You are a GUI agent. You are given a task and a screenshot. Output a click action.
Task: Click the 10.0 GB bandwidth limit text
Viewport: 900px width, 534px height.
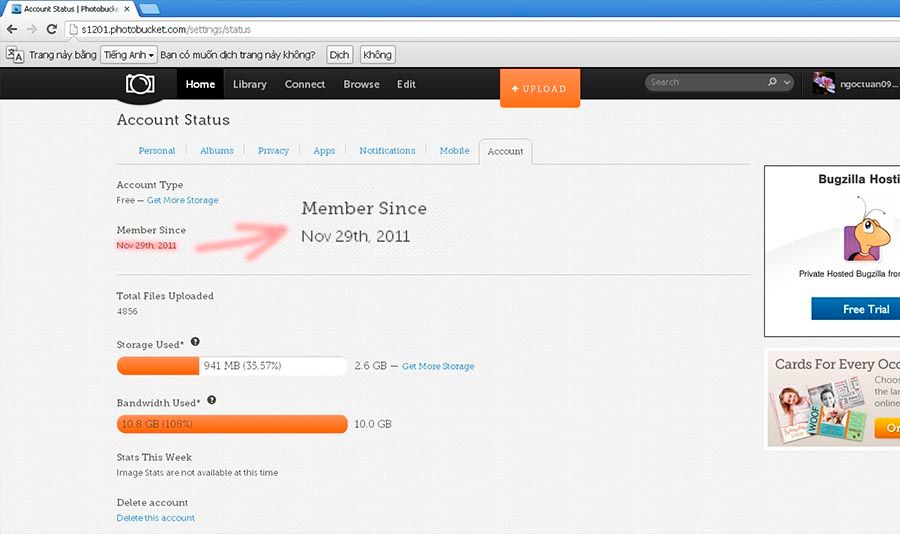click(373, 424)
